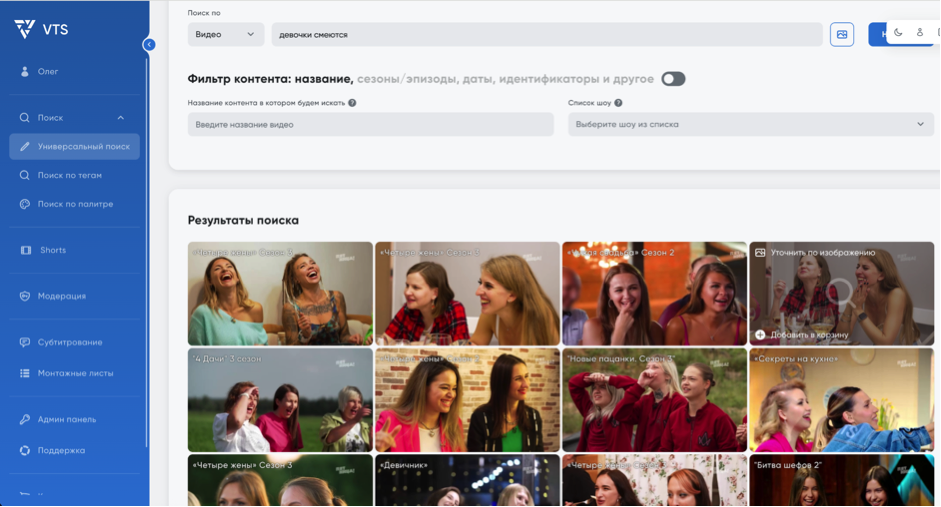Open user profile icon in top bar

pyautogui.click(x=920, y=33)
